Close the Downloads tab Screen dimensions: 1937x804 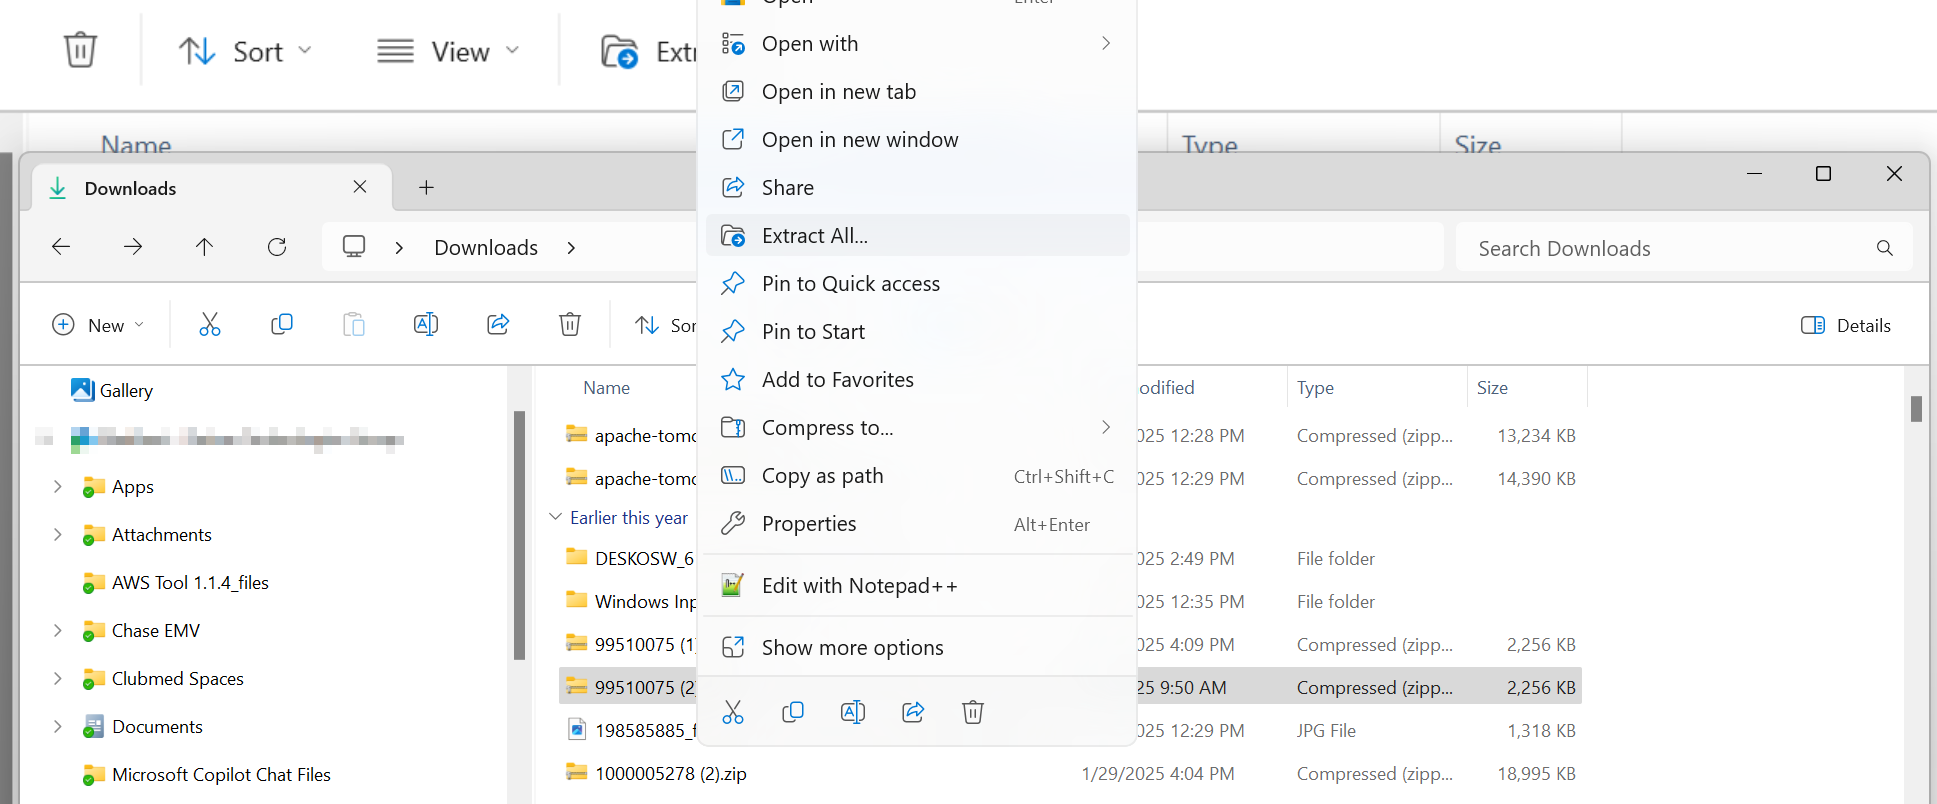tap(360, 187)
